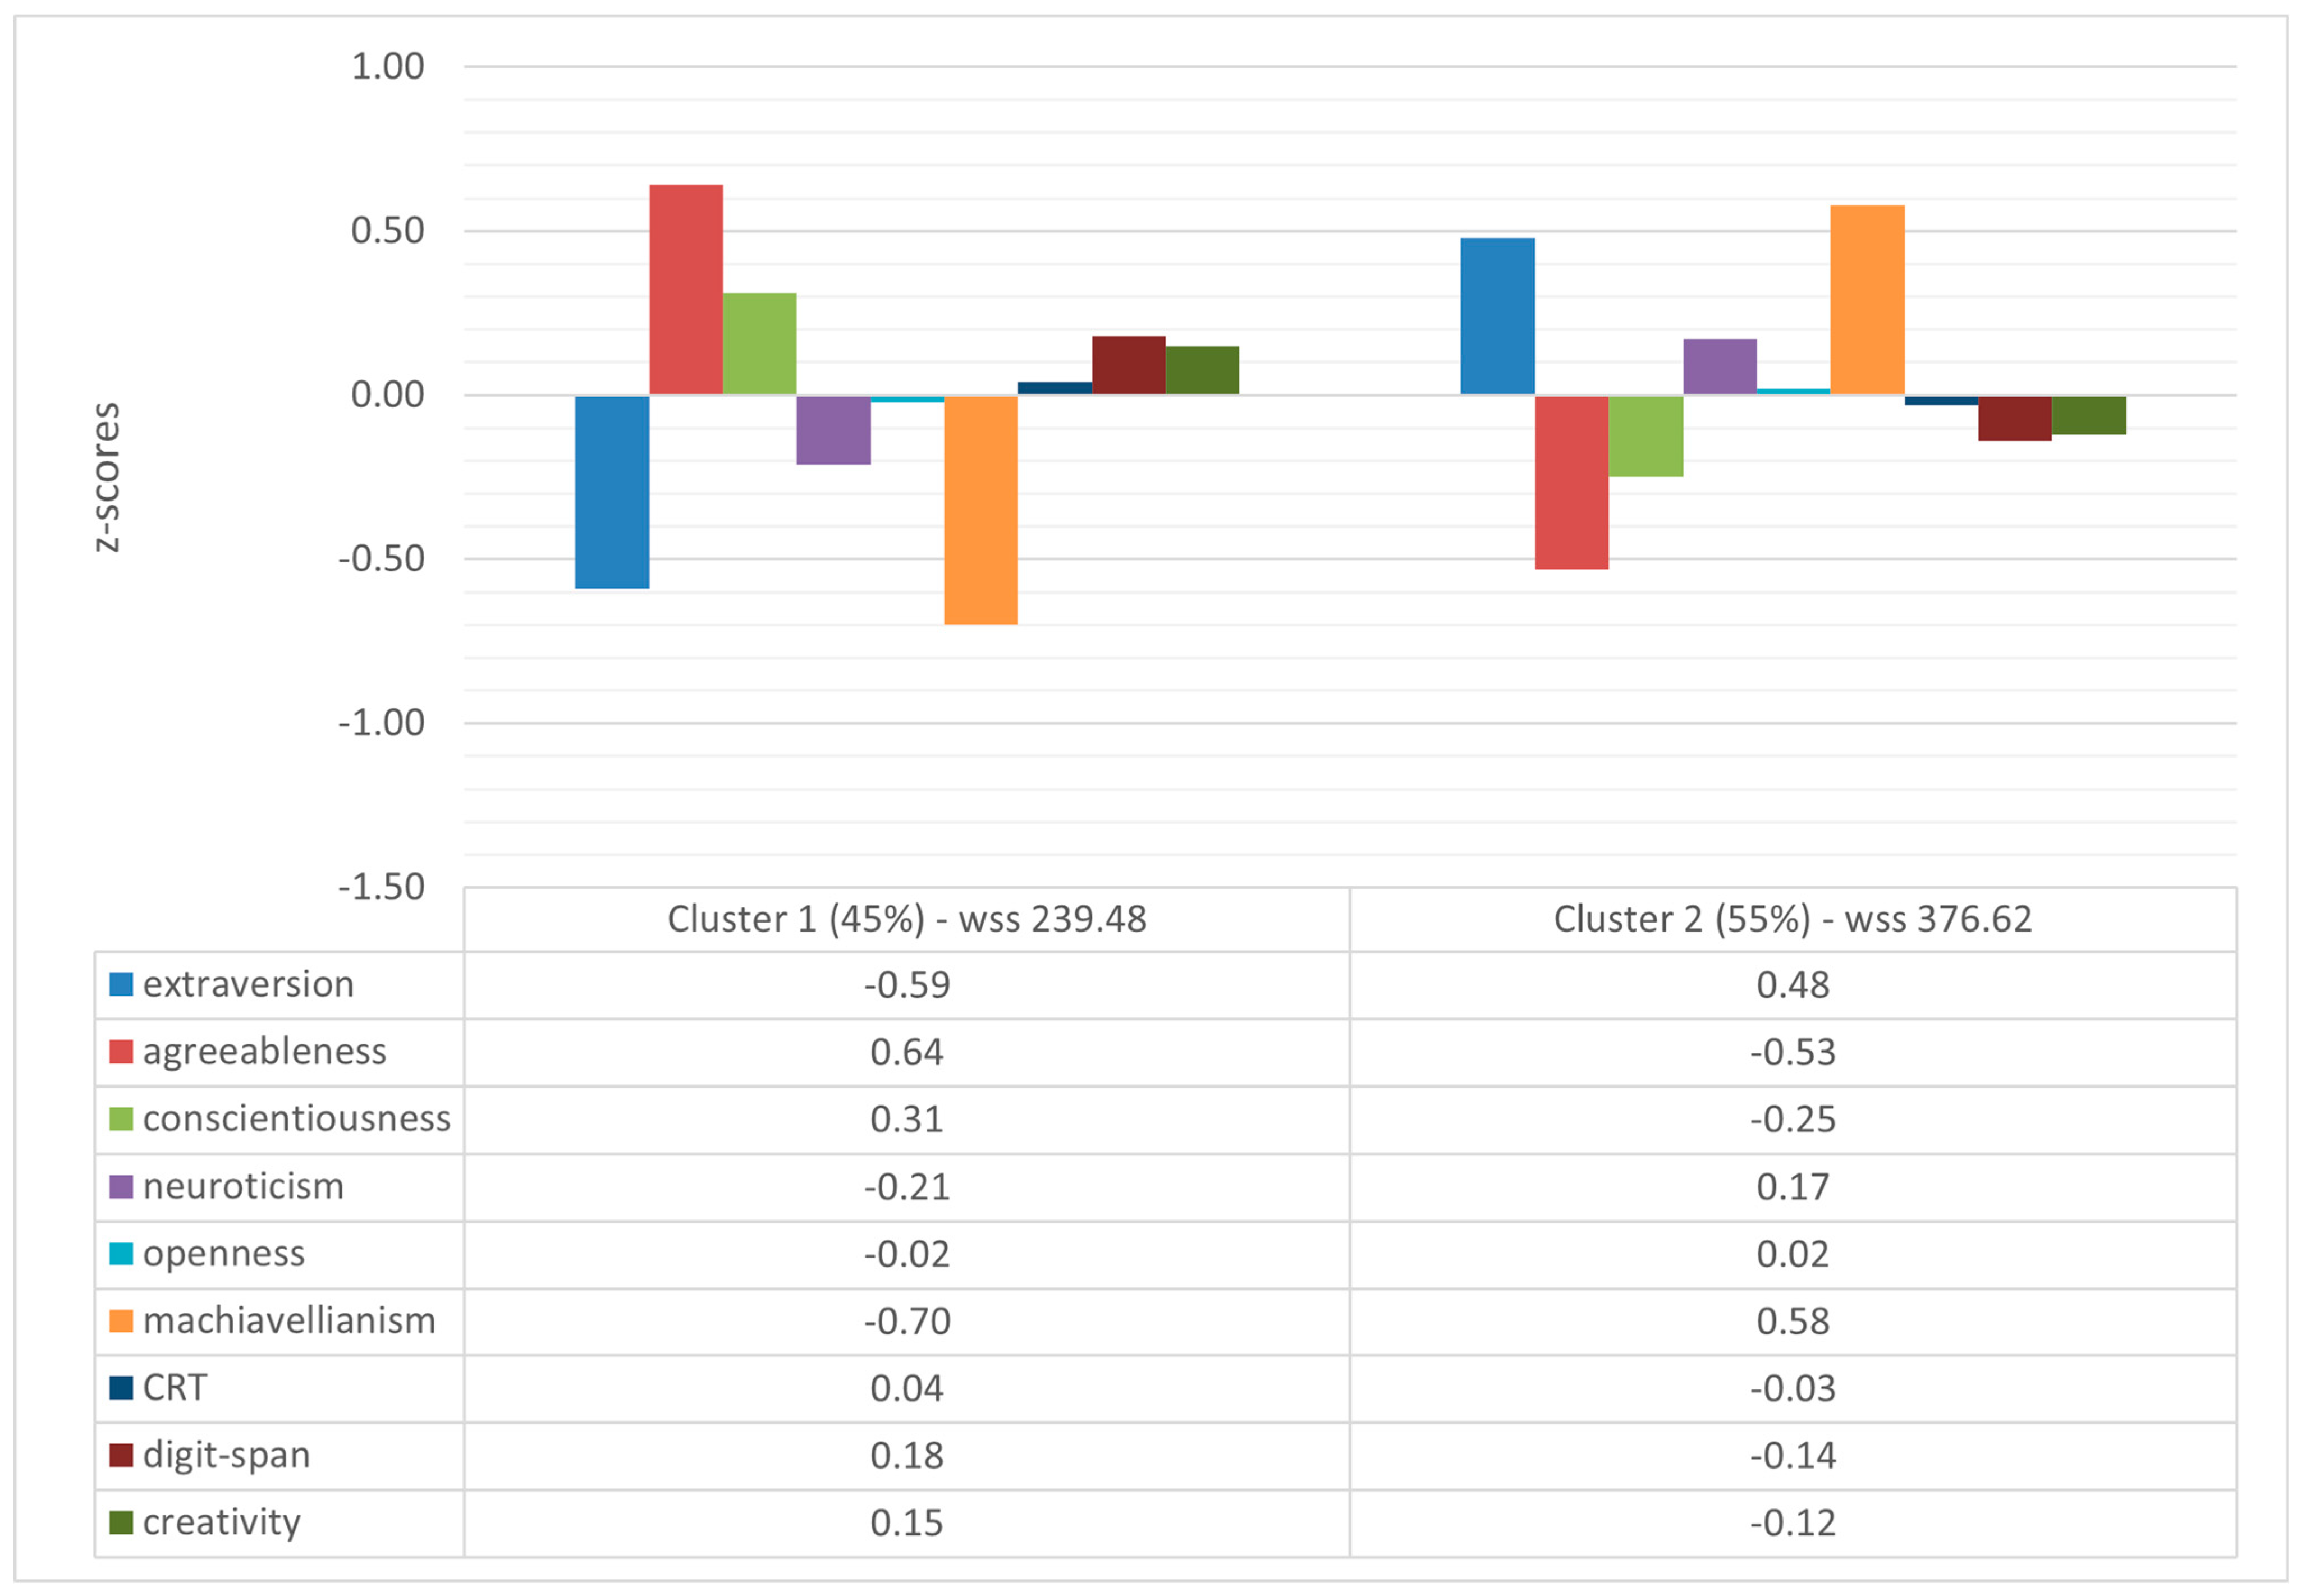The image size is (2301, 1596).
Task: Click the cyan openness legend swatch
Action: pyautogui.click(x=121, y=1253)
